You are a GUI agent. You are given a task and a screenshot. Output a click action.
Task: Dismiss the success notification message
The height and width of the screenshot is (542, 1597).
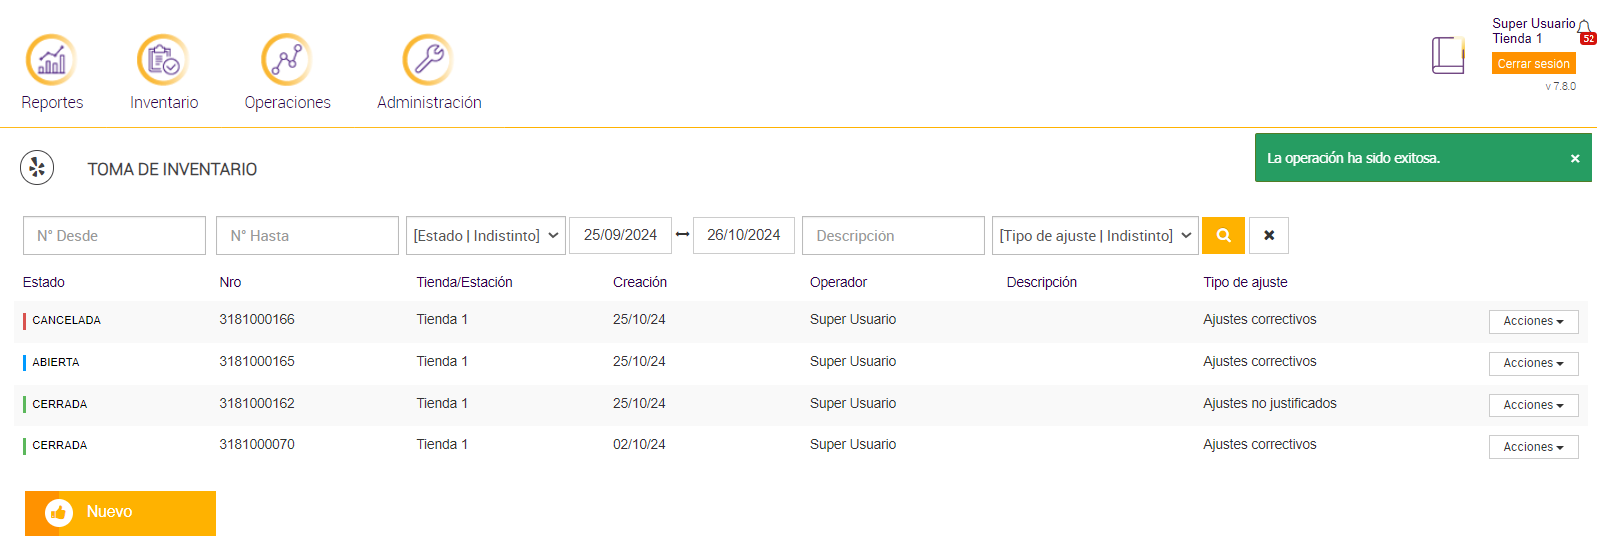(1575, 159)
